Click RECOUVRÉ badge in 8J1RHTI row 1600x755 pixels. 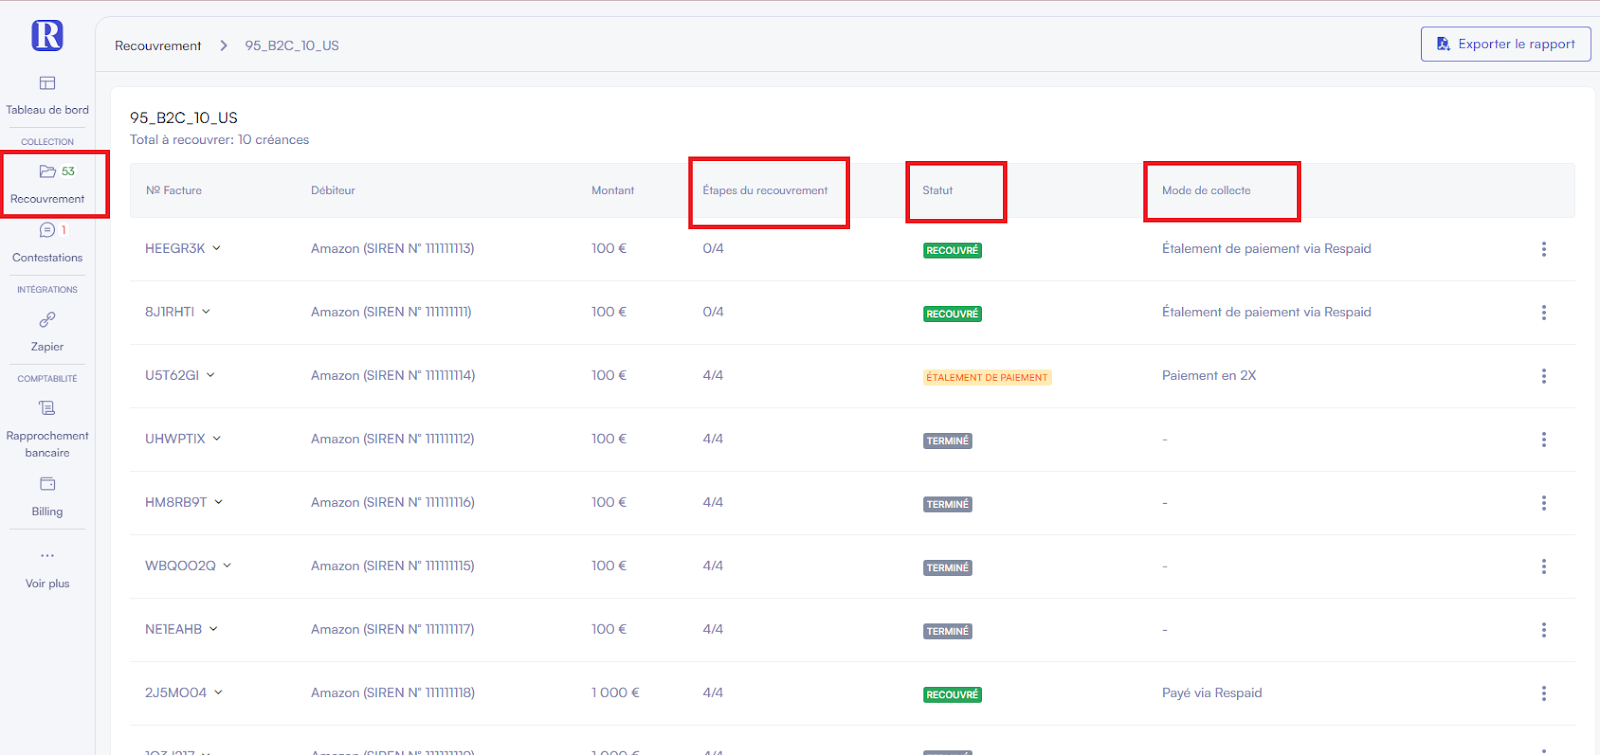(952, 314)
